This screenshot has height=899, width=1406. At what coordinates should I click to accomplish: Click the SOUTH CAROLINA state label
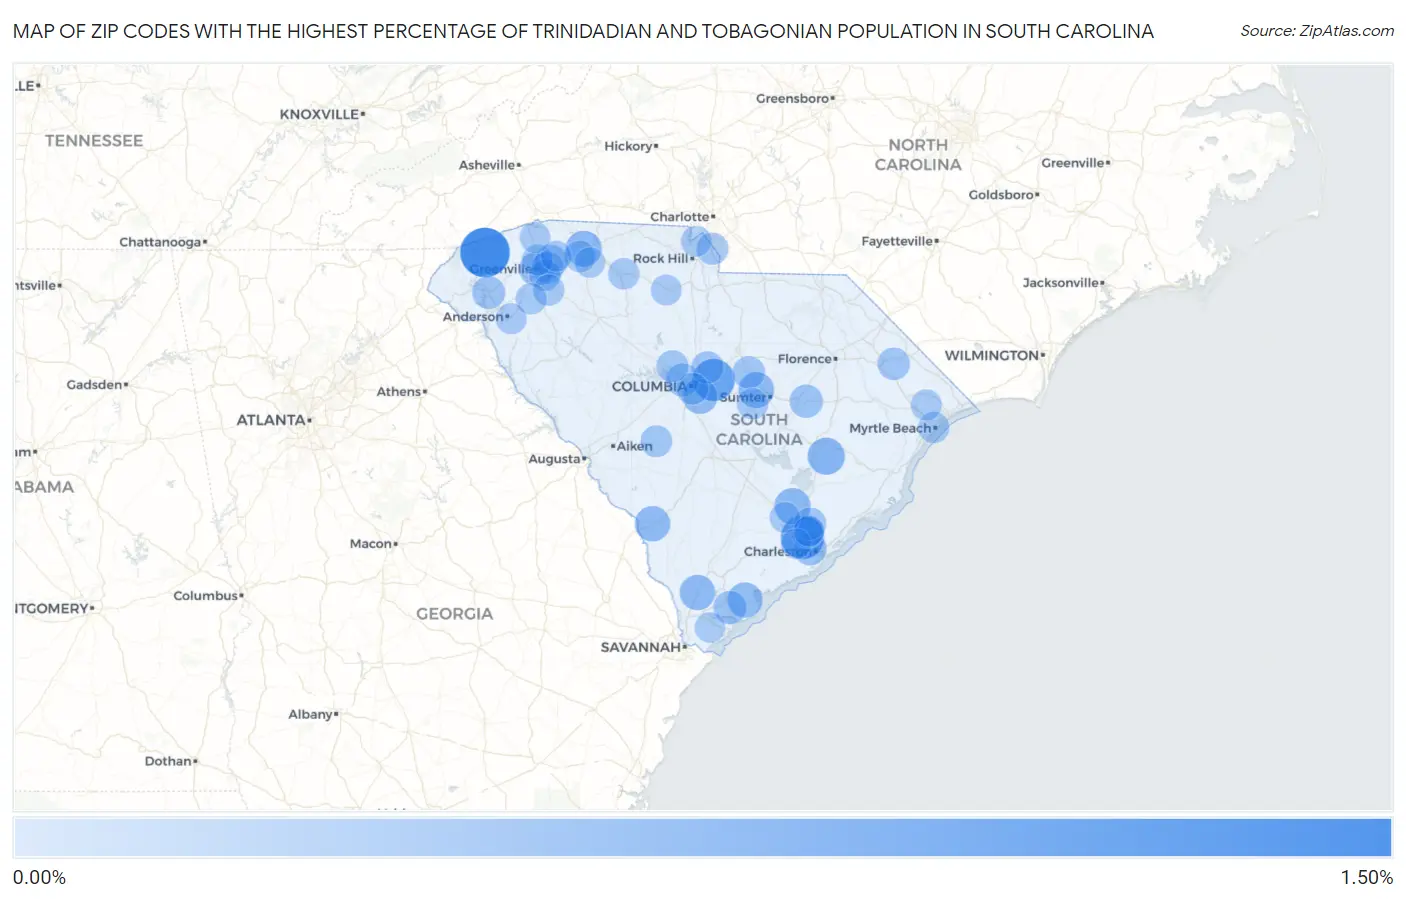tap(759, 429)
